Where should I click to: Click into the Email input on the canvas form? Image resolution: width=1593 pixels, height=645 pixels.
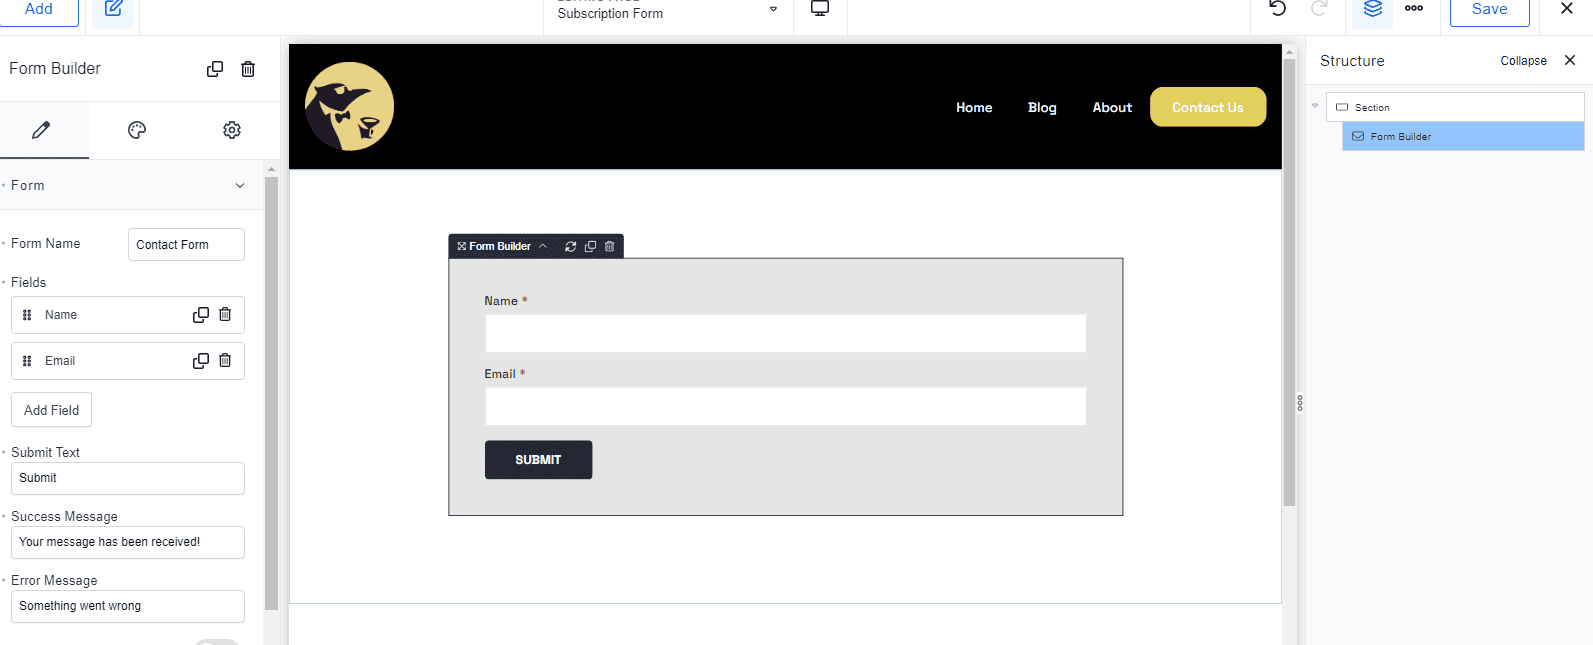pos(786,407)
